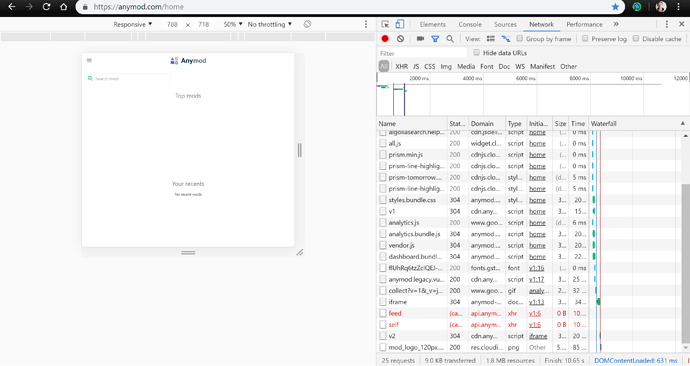Viewport: 690px width, 366px height.
Task: Filter requests by JS
Action: (x=416, y=66)
